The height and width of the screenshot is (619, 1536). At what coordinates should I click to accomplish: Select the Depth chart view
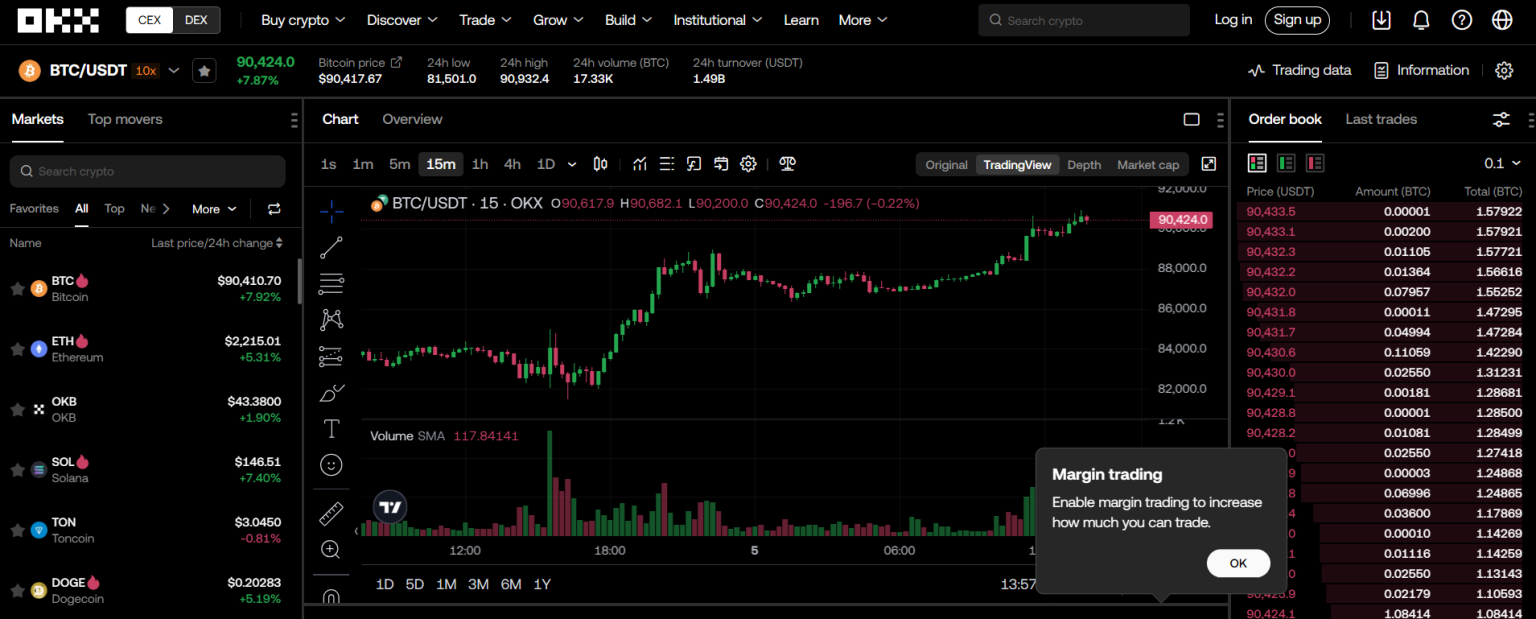tap(1084, 165)
